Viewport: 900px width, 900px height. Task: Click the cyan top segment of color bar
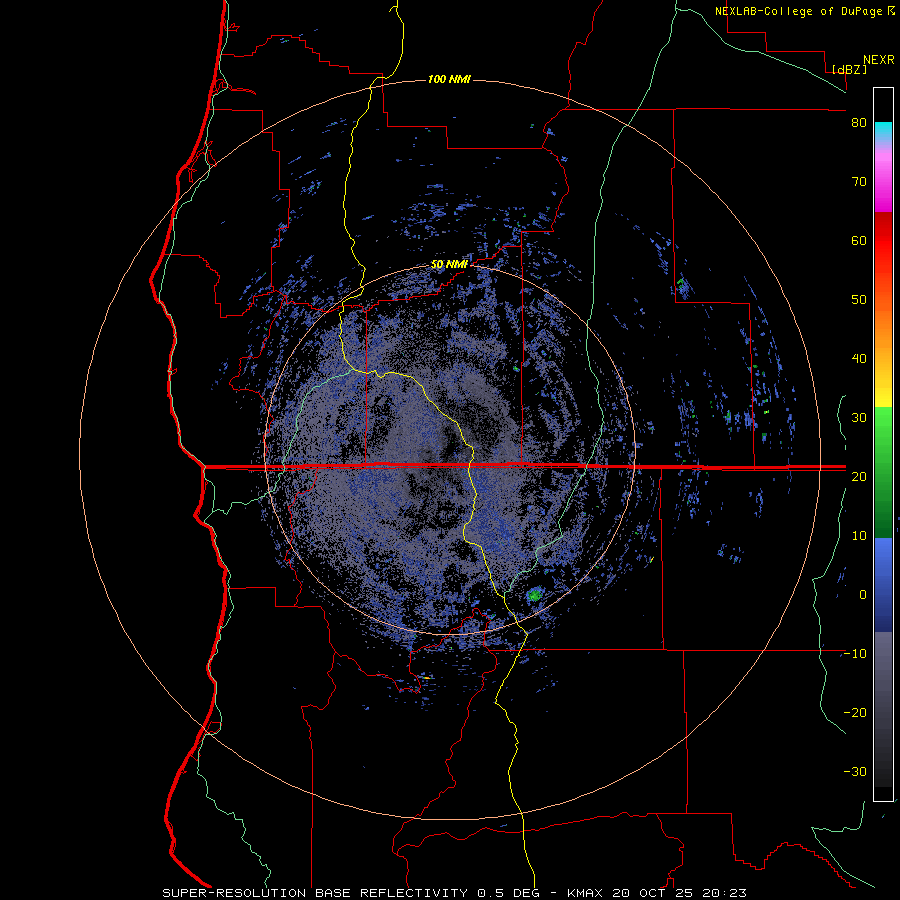pos(883,131)
